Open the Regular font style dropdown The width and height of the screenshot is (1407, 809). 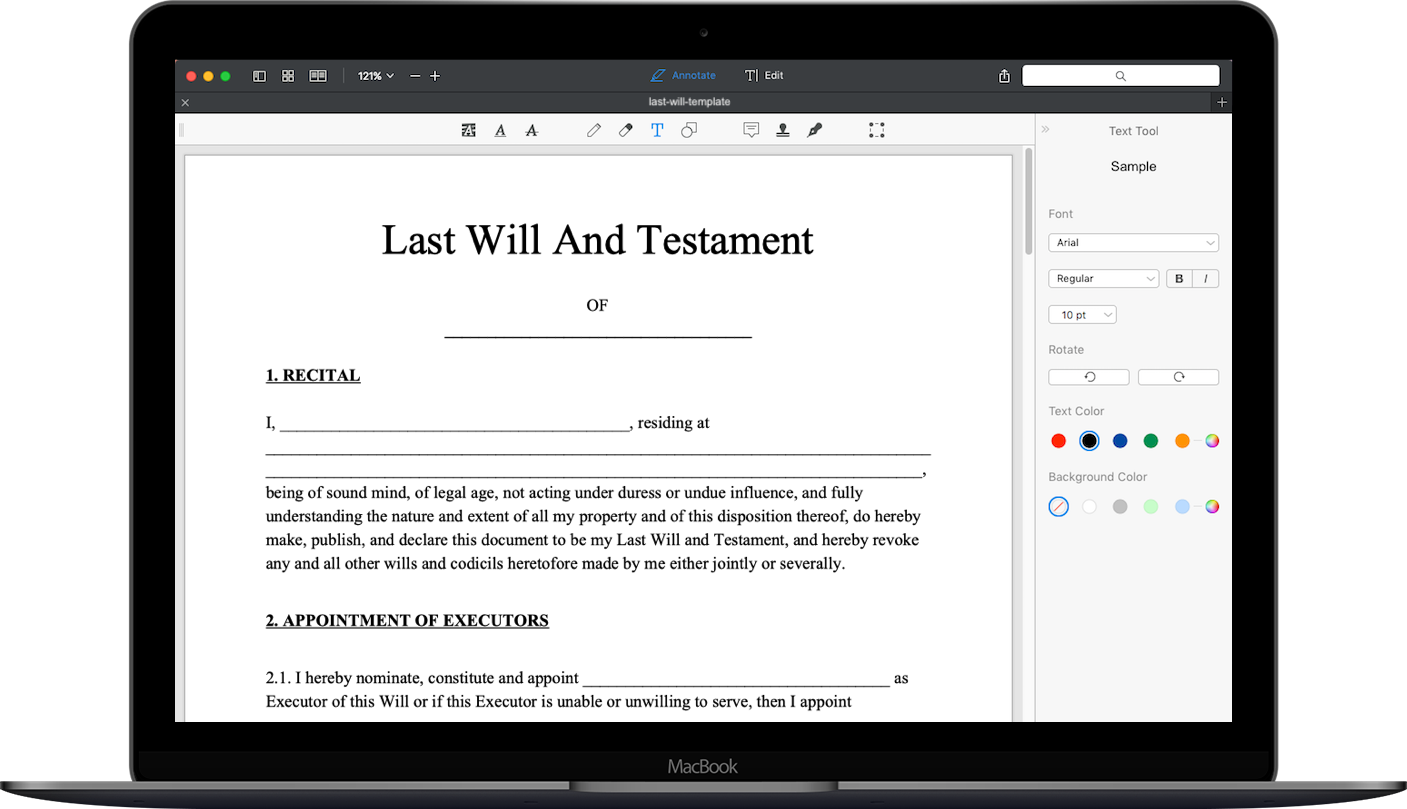pyautogui.click(x=1103, y=278)
